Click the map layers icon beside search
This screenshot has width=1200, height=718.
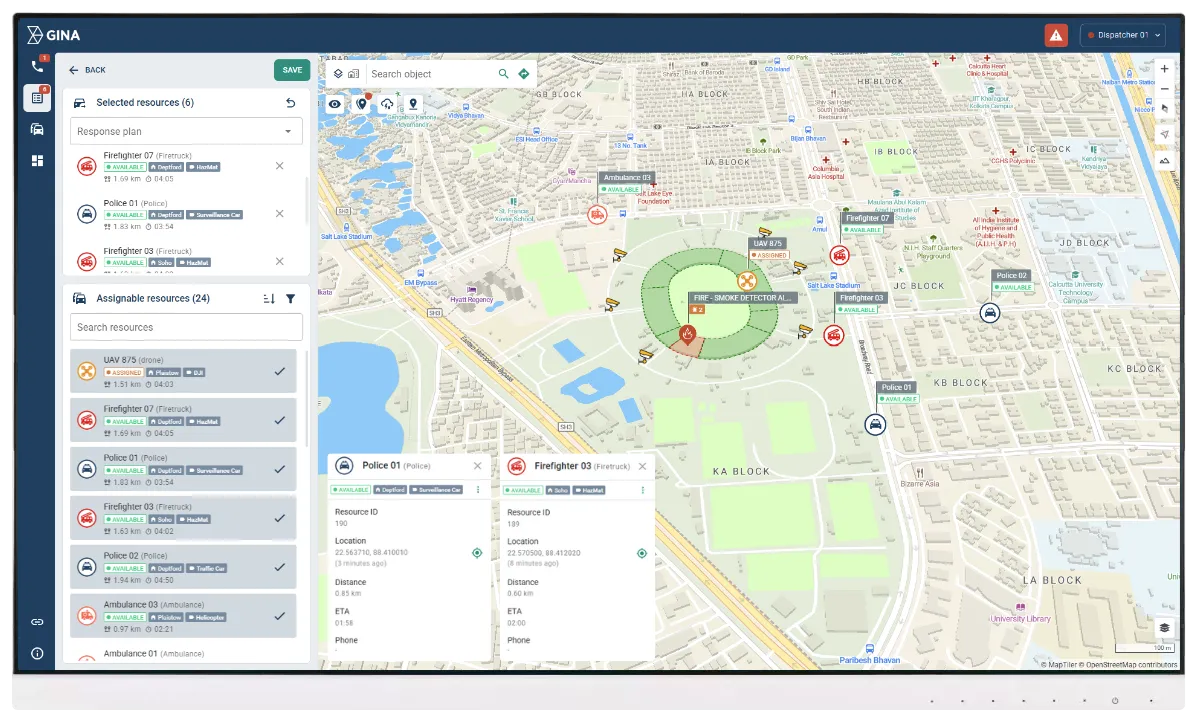[x=338, y=74]
